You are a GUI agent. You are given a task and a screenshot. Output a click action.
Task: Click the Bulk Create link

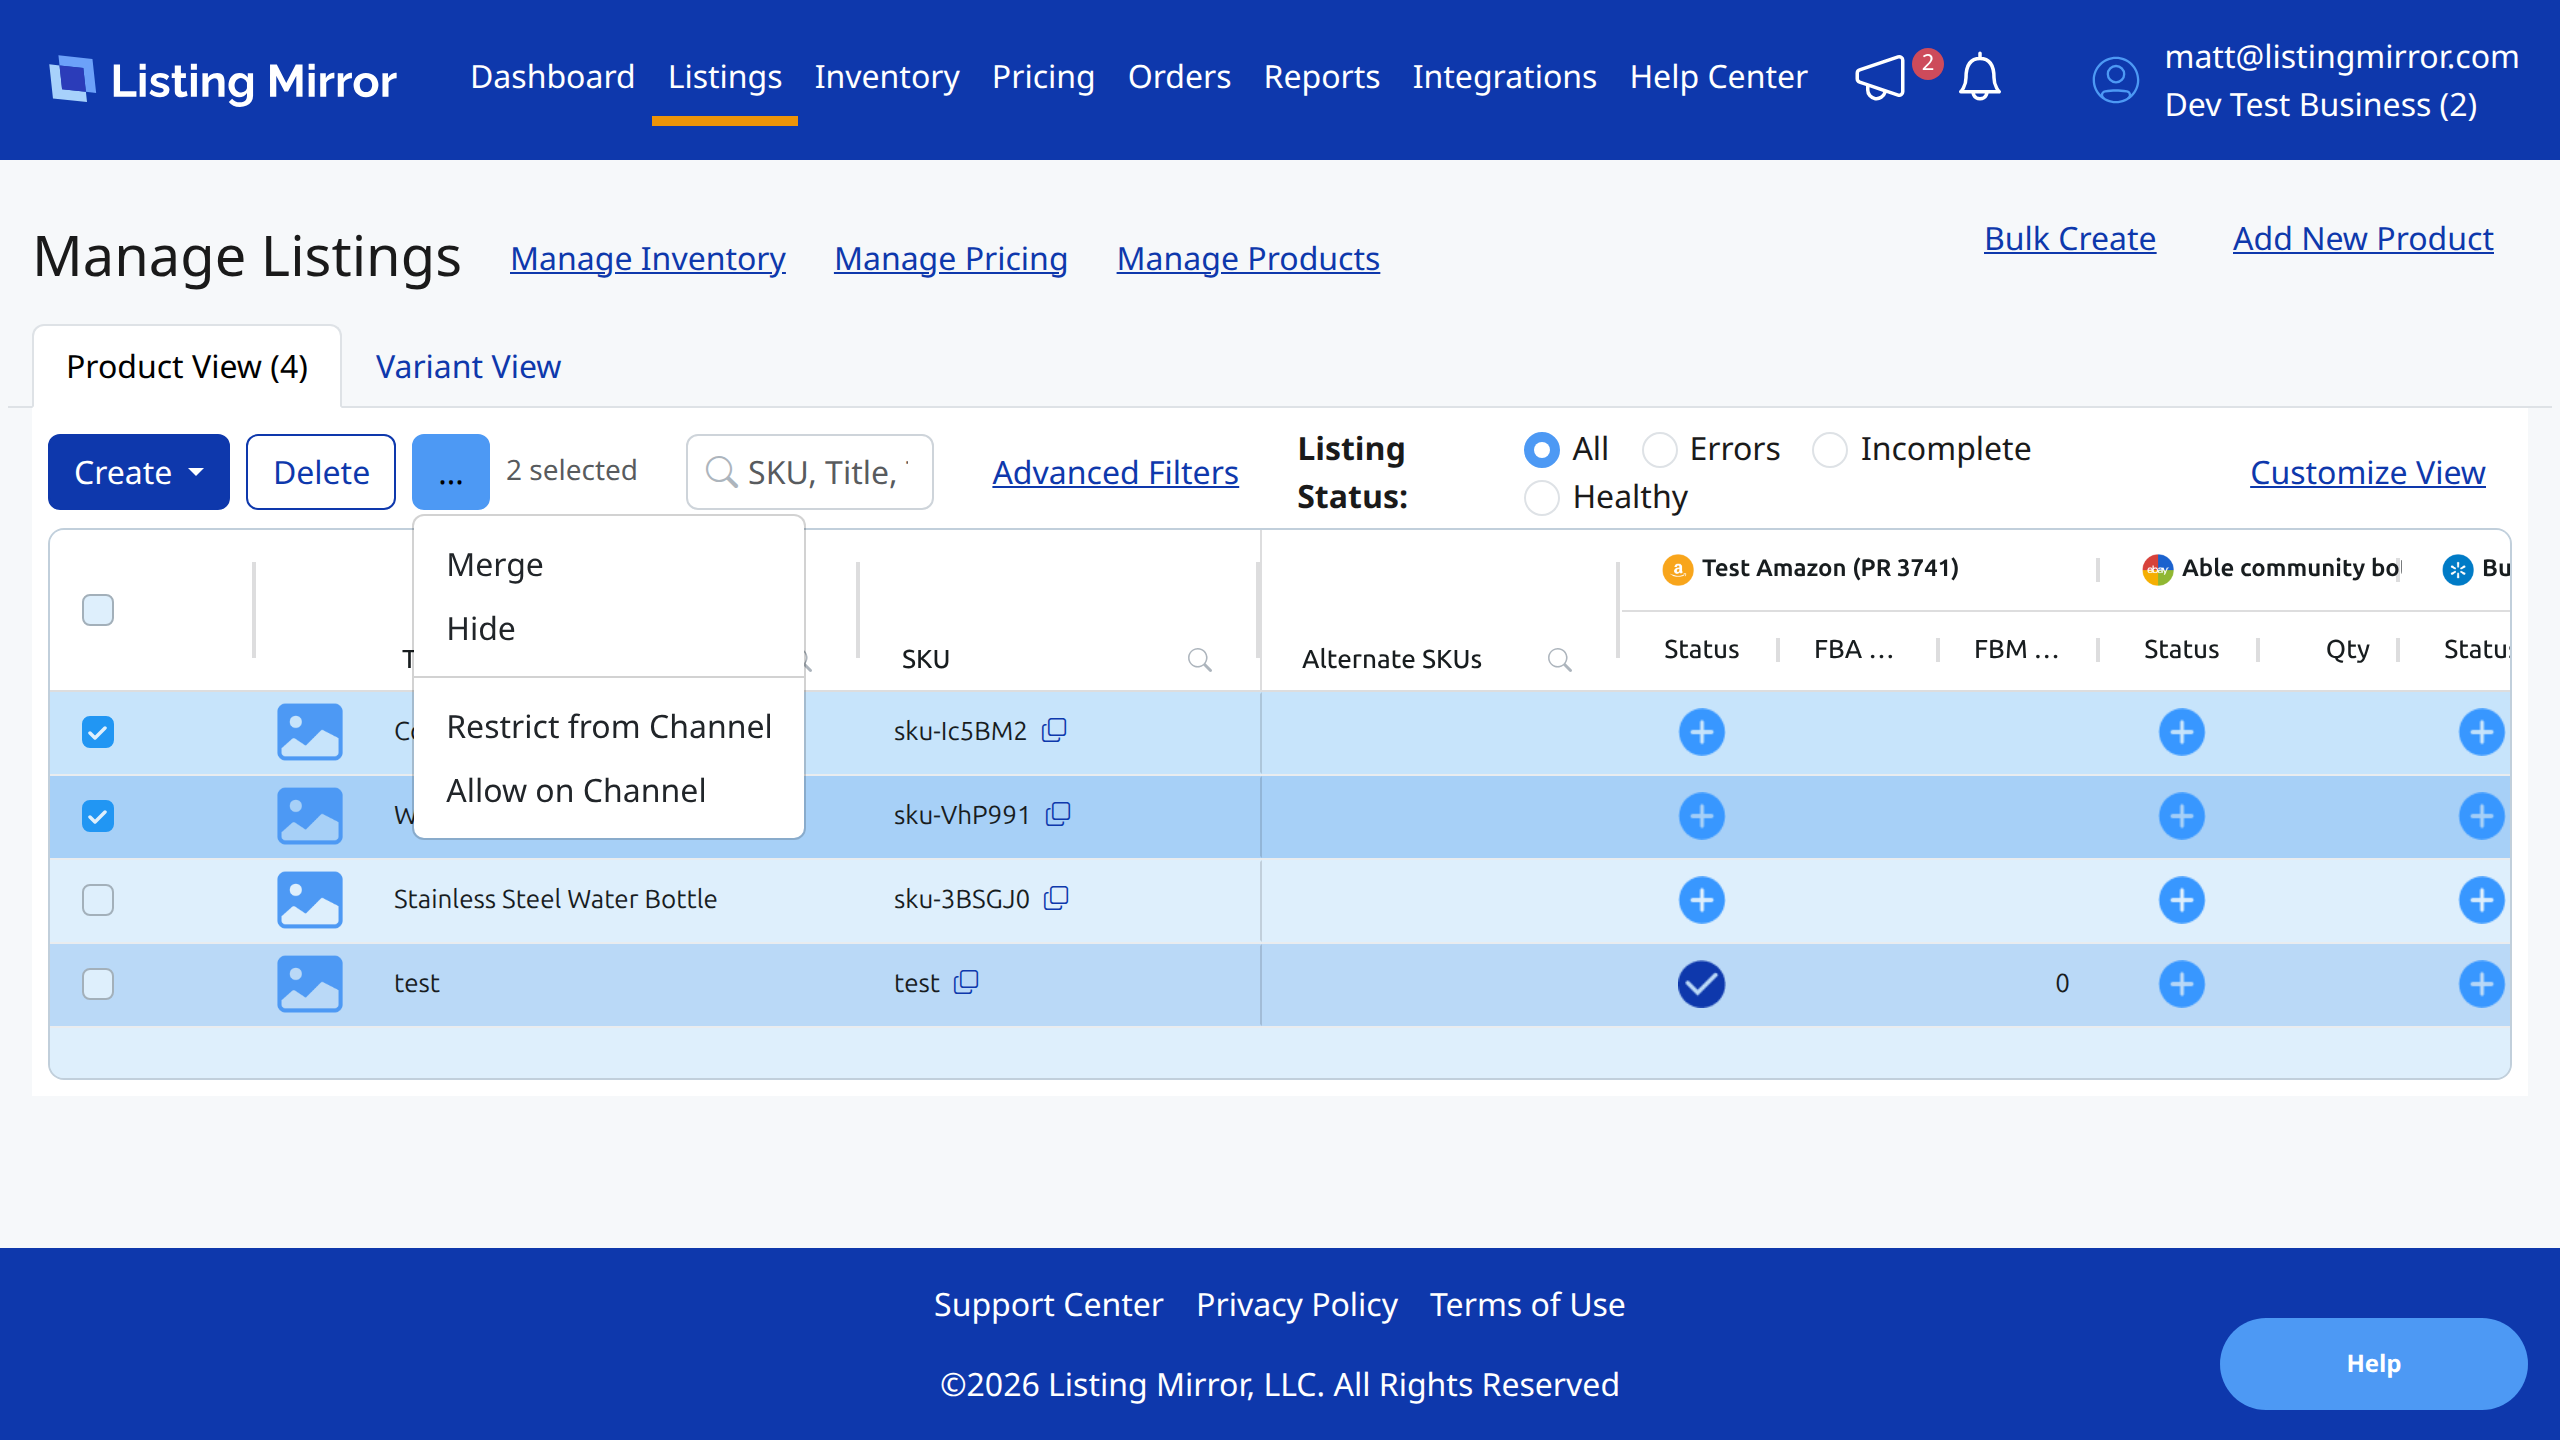[2070, 239]
